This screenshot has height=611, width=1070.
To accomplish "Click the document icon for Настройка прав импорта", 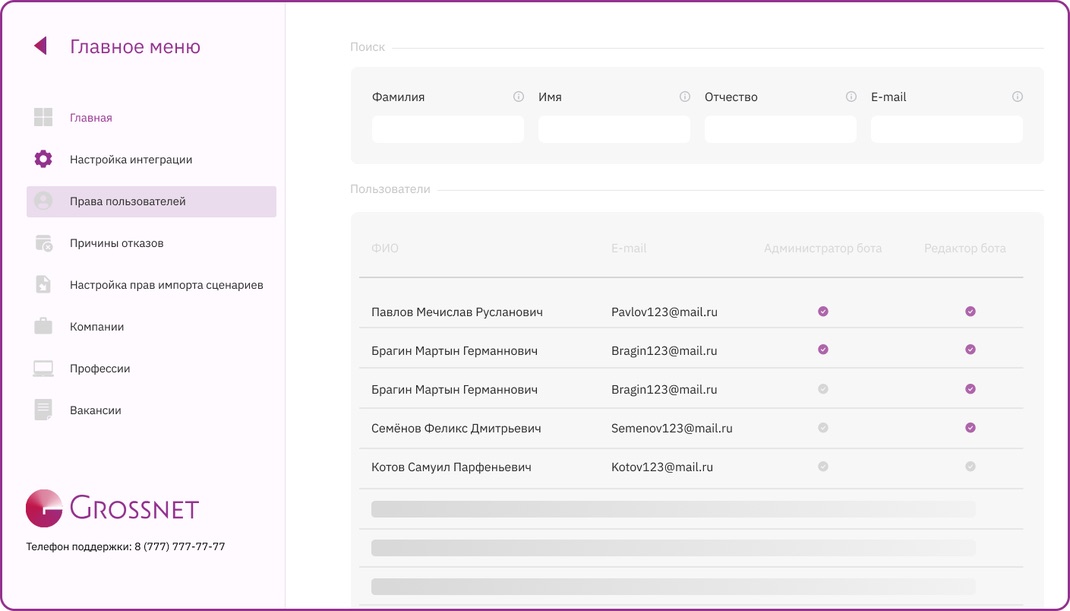I will coord(43,285).
